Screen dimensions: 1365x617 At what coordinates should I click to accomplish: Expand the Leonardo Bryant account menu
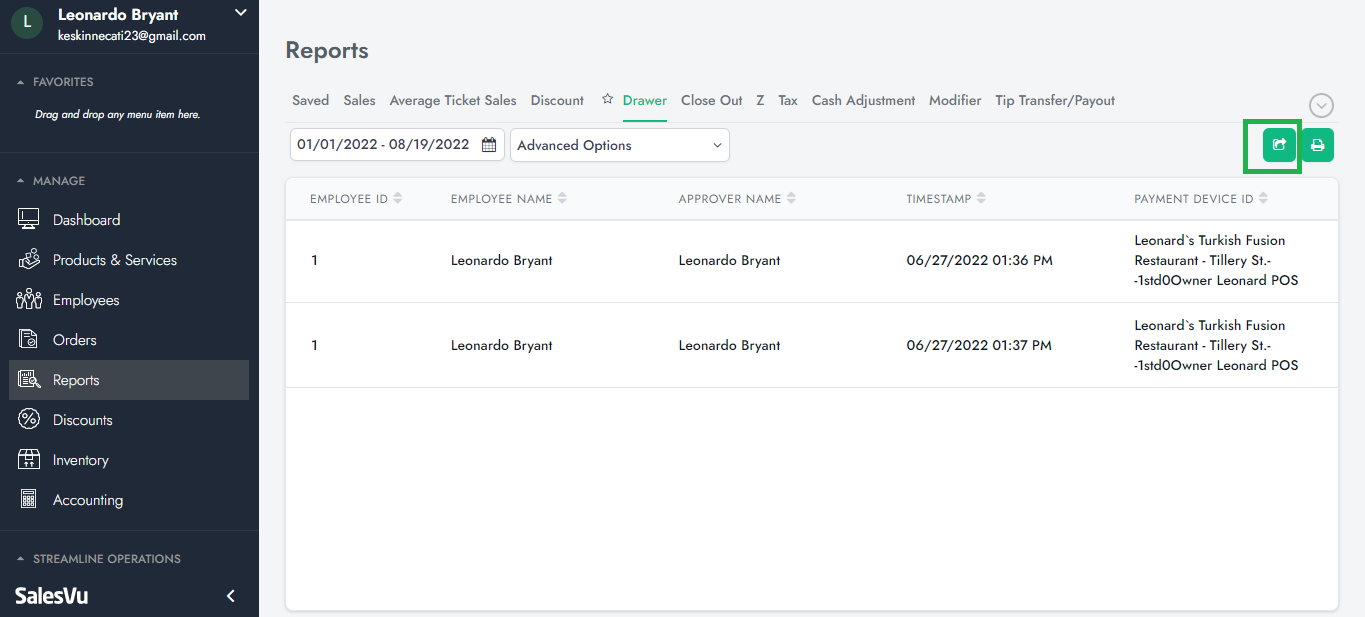tap(240, 13)
